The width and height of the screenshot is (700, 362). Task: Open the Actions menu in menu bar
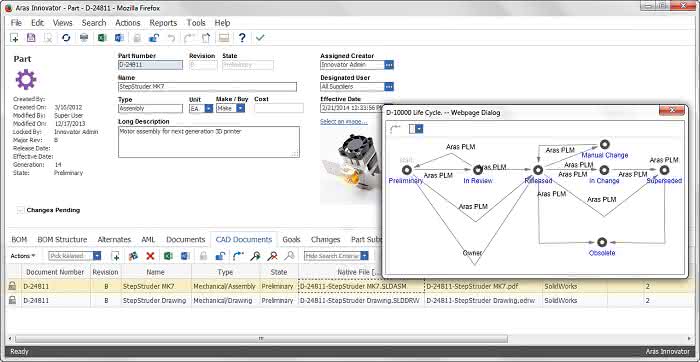[x=128, y=23]
